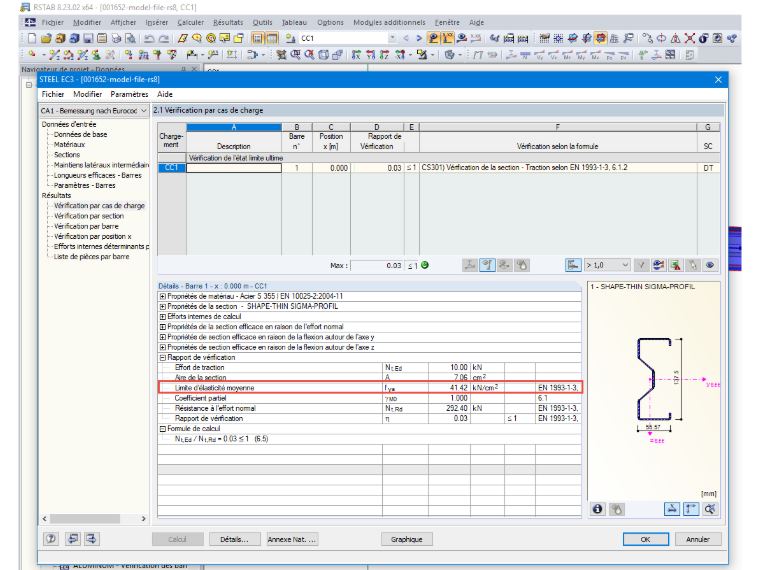Image resolution: width=760 pixels, height=570 pixels.
Task: Click the Open folder icon in RSTAB toolbar
Action: 46,38
